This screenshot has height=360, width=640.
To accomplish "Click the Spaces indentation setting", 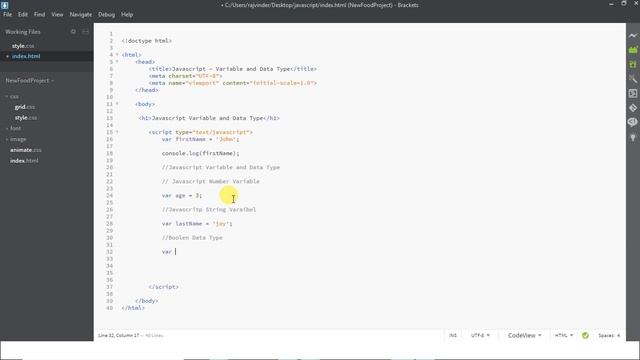I will pyautogui.click(x=609, y=335).
